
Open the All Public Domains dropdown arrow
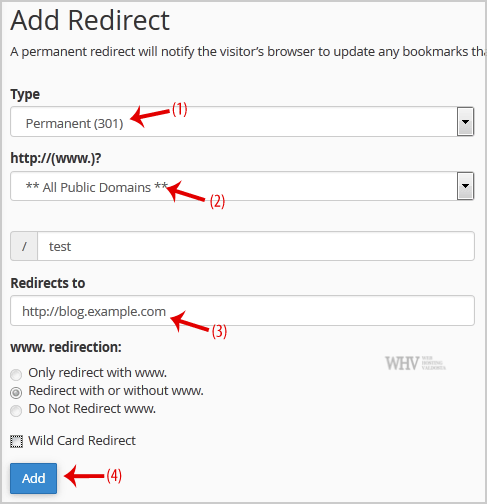pos(465,186)
